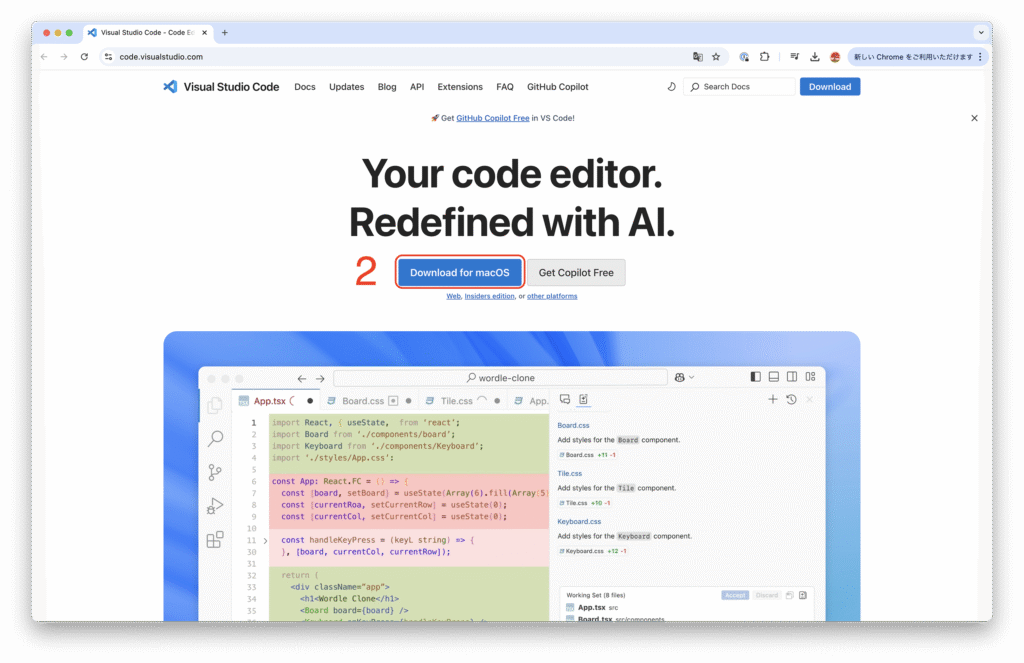1024x663 pixels.
Task: Open the API navigation link
Action: click(417, 87)
